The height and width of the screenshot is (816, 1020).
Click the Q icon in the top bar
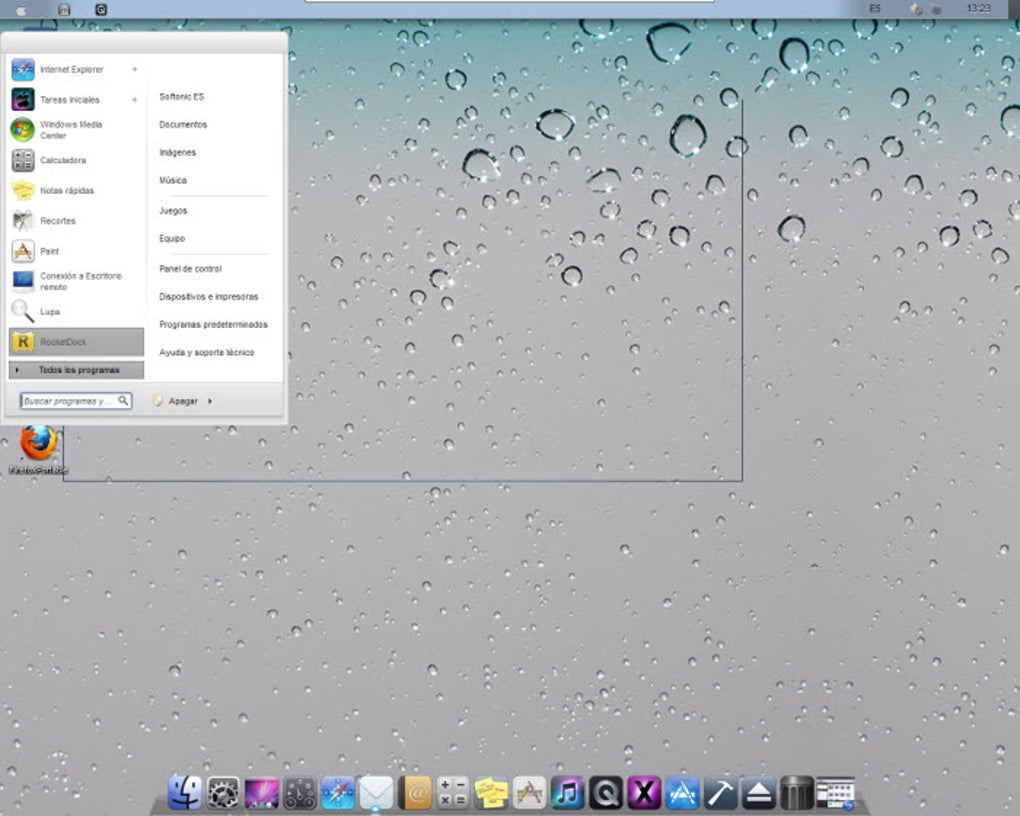pyautogui.click(x=101, y=9)
